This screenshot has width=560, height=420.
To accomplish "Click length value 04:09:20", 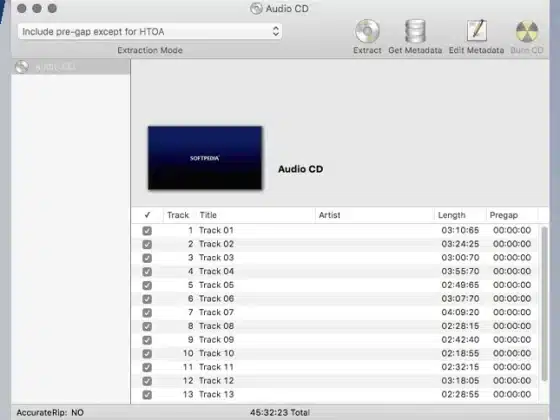I will [460, 312].
